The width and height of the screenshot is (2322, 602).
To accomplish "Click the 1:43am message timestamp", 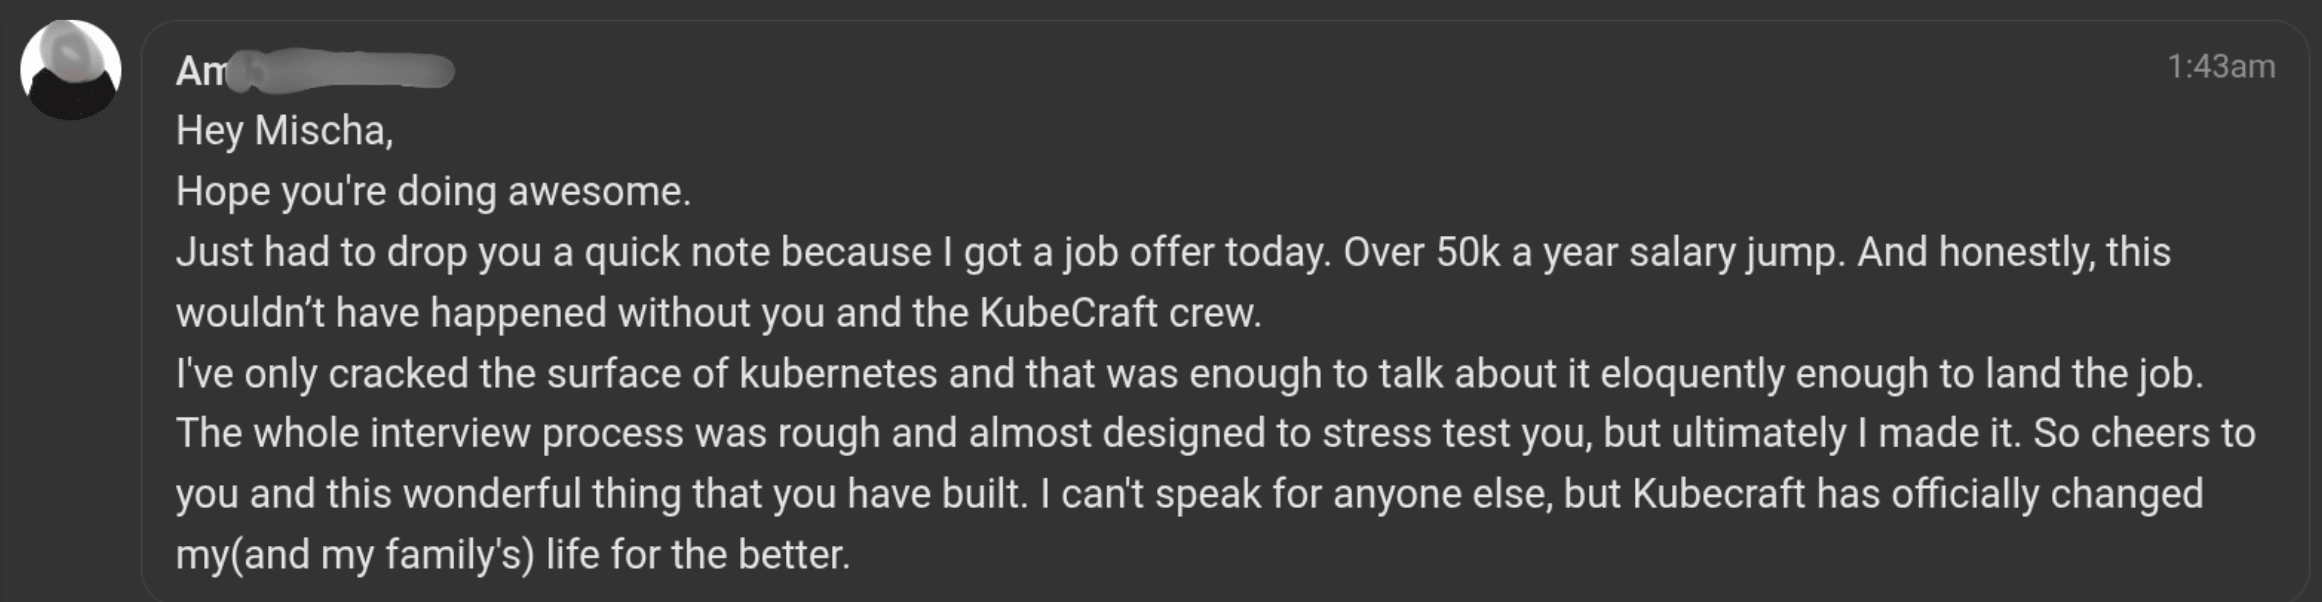I will click(2220, 66).
